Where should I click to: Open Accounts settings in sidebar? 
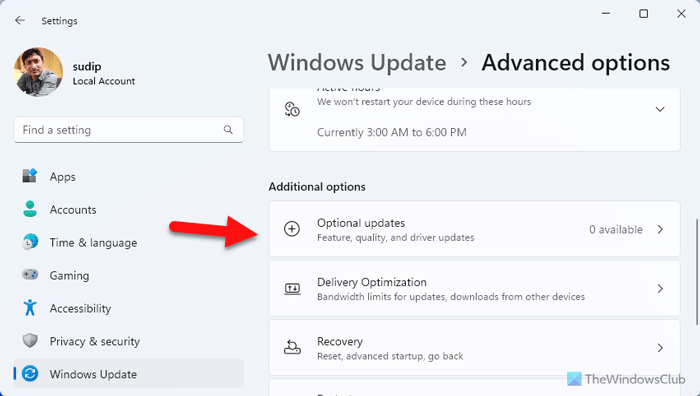tap(129, 209)
